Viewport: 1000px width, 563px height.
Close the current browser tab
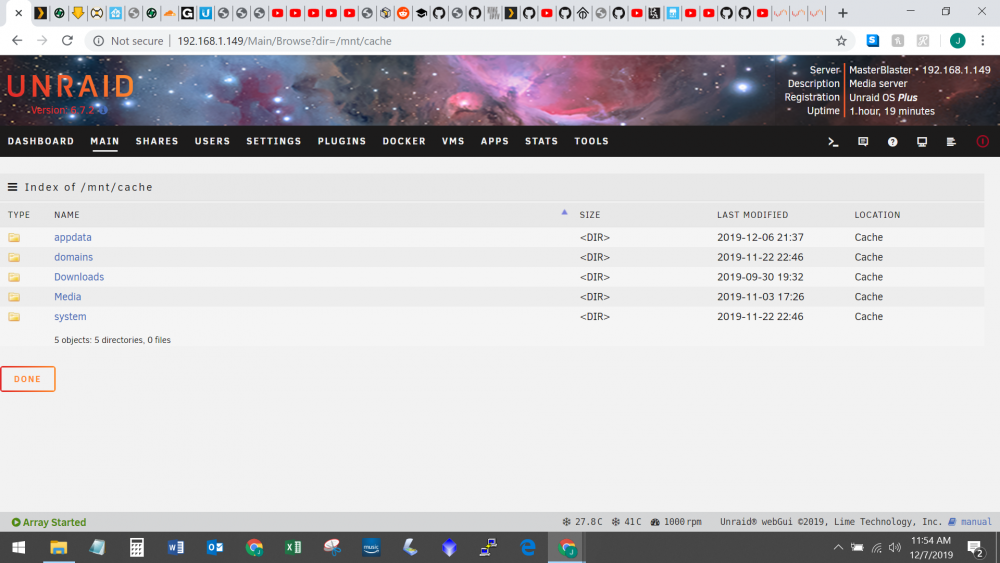tap(18, 13)
